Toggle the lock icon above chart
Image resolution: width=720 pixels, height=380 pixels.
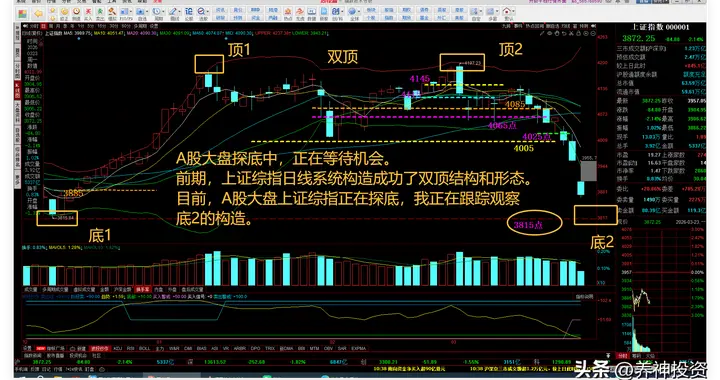tap(579, 34)
